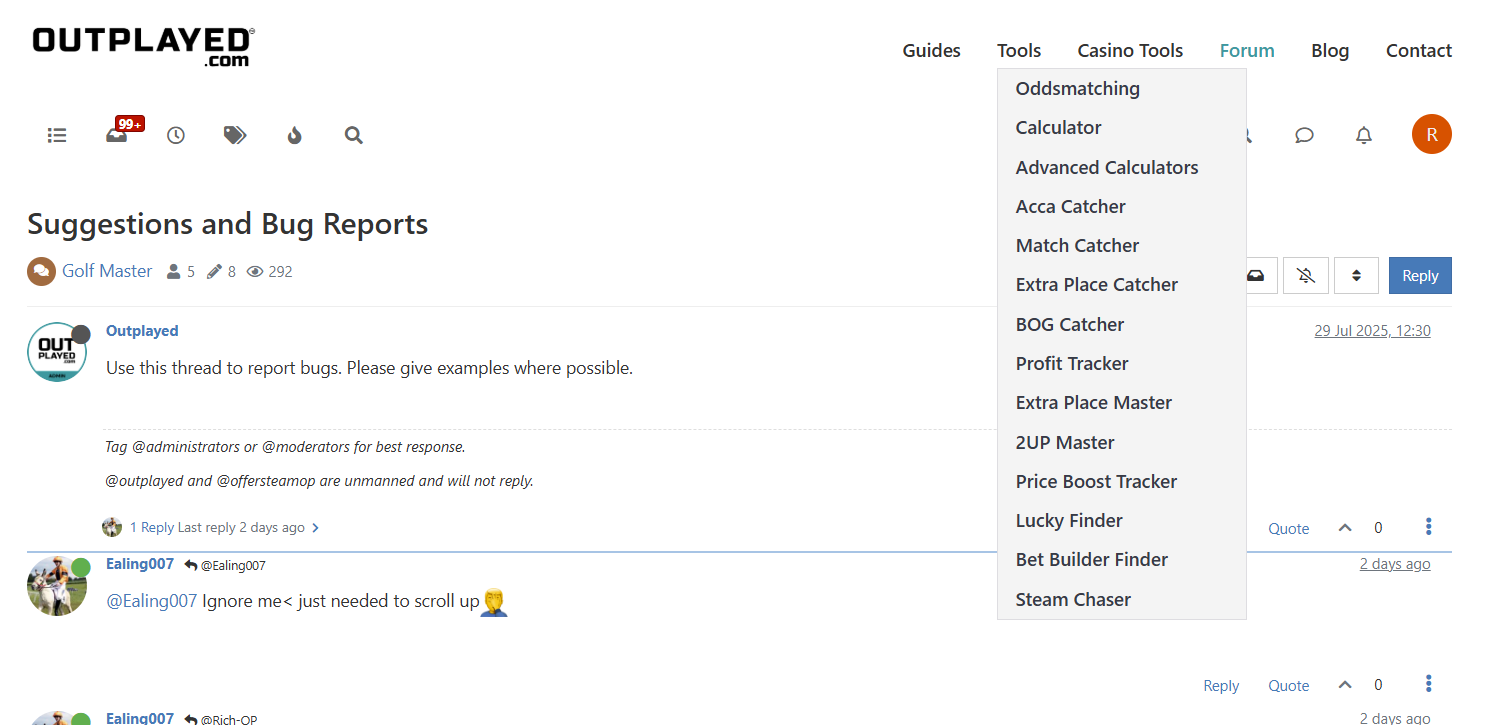View recent topics via clock icon
The image size is (1491, 725).
(176, 135)
